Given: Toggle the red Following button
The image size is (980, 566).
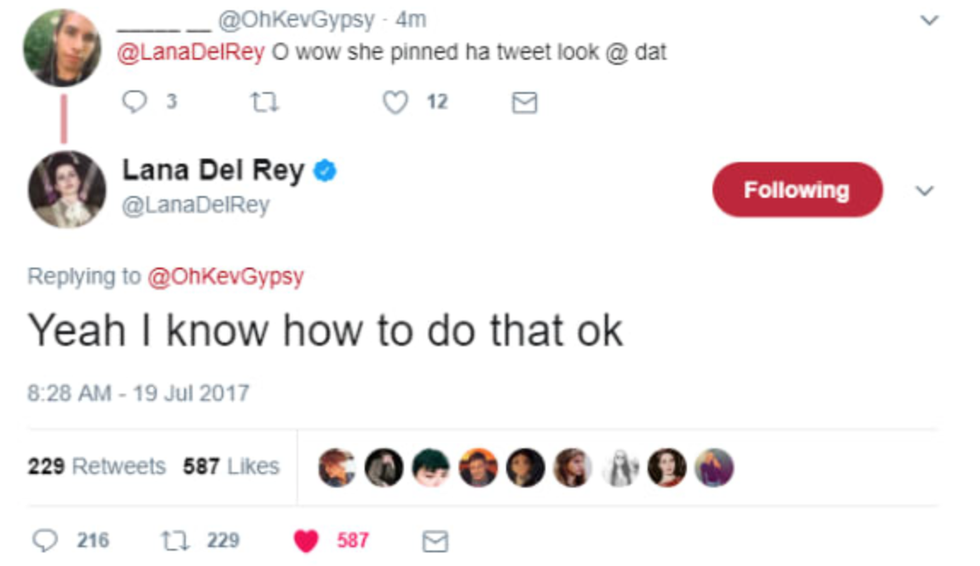Looking at the screenshot, I should (x=796, y=190).
